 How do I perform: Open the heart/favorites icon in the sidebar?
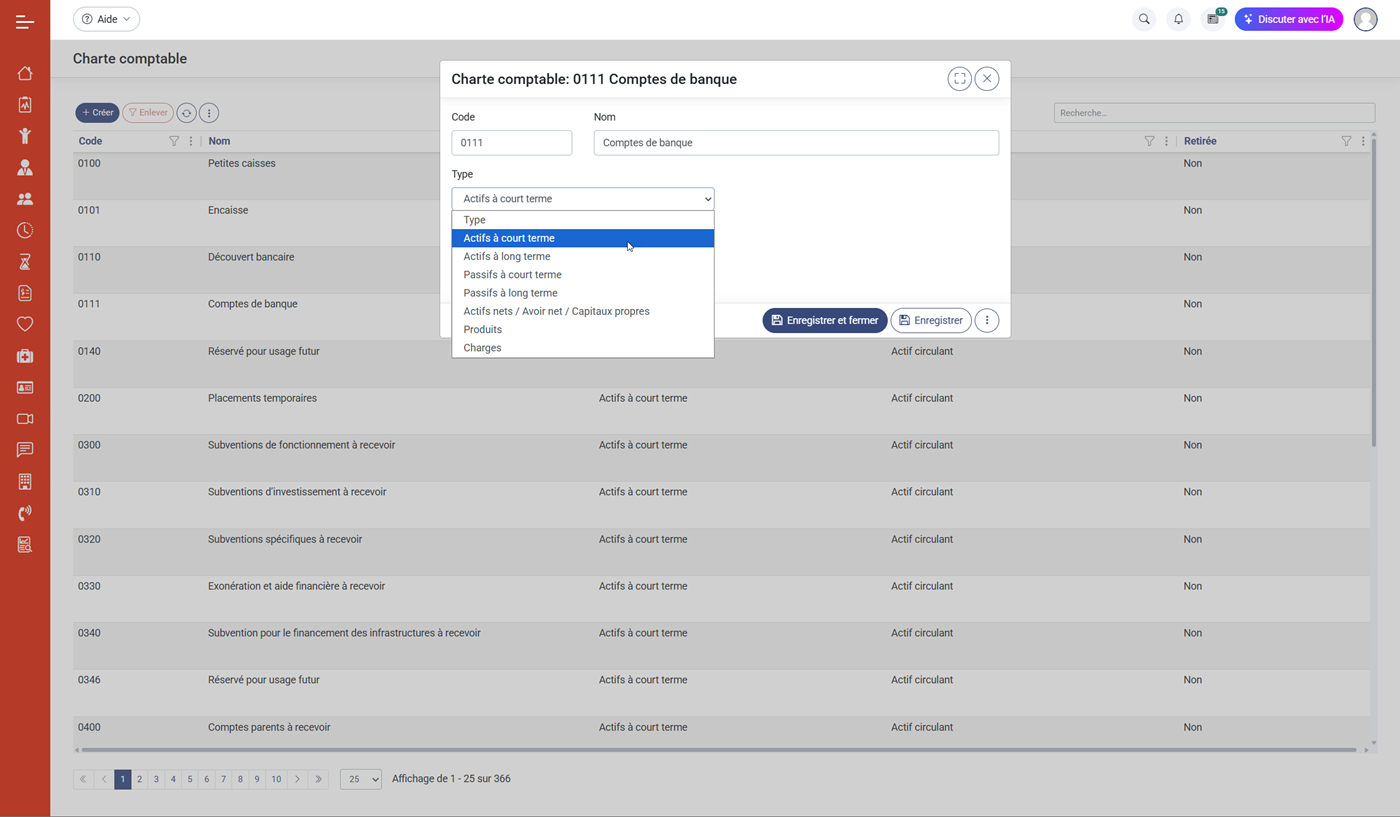24,323
